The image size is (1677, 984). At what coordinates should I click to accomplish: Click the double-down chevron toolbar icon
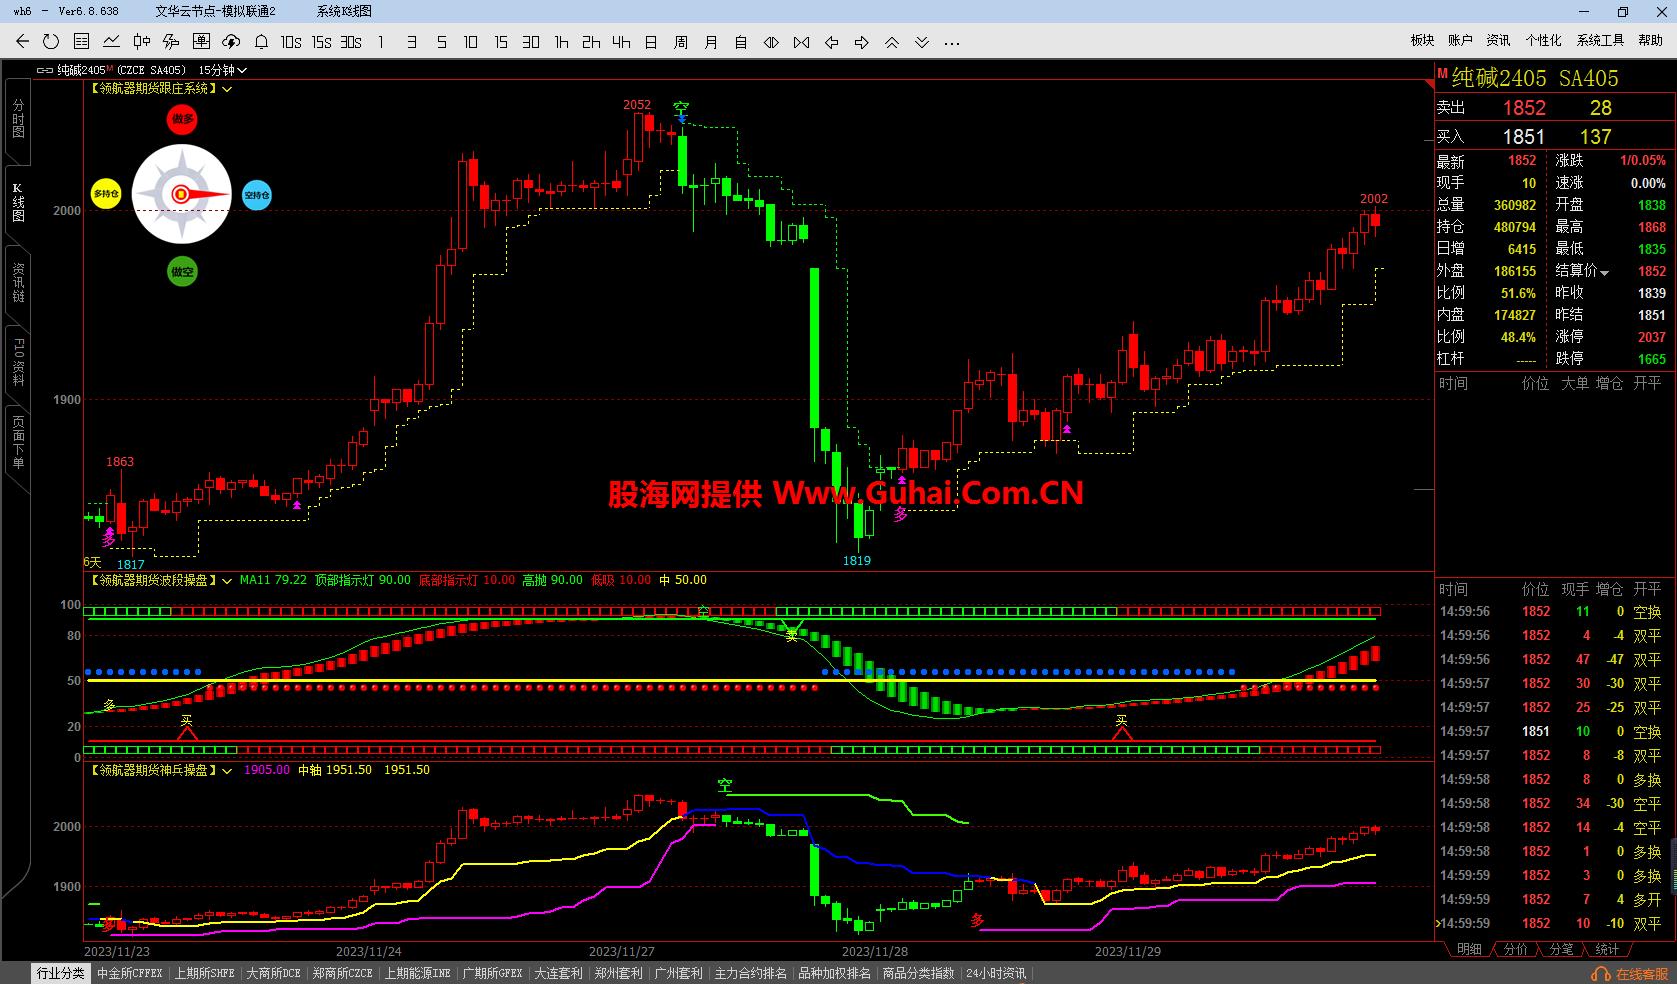922,42
